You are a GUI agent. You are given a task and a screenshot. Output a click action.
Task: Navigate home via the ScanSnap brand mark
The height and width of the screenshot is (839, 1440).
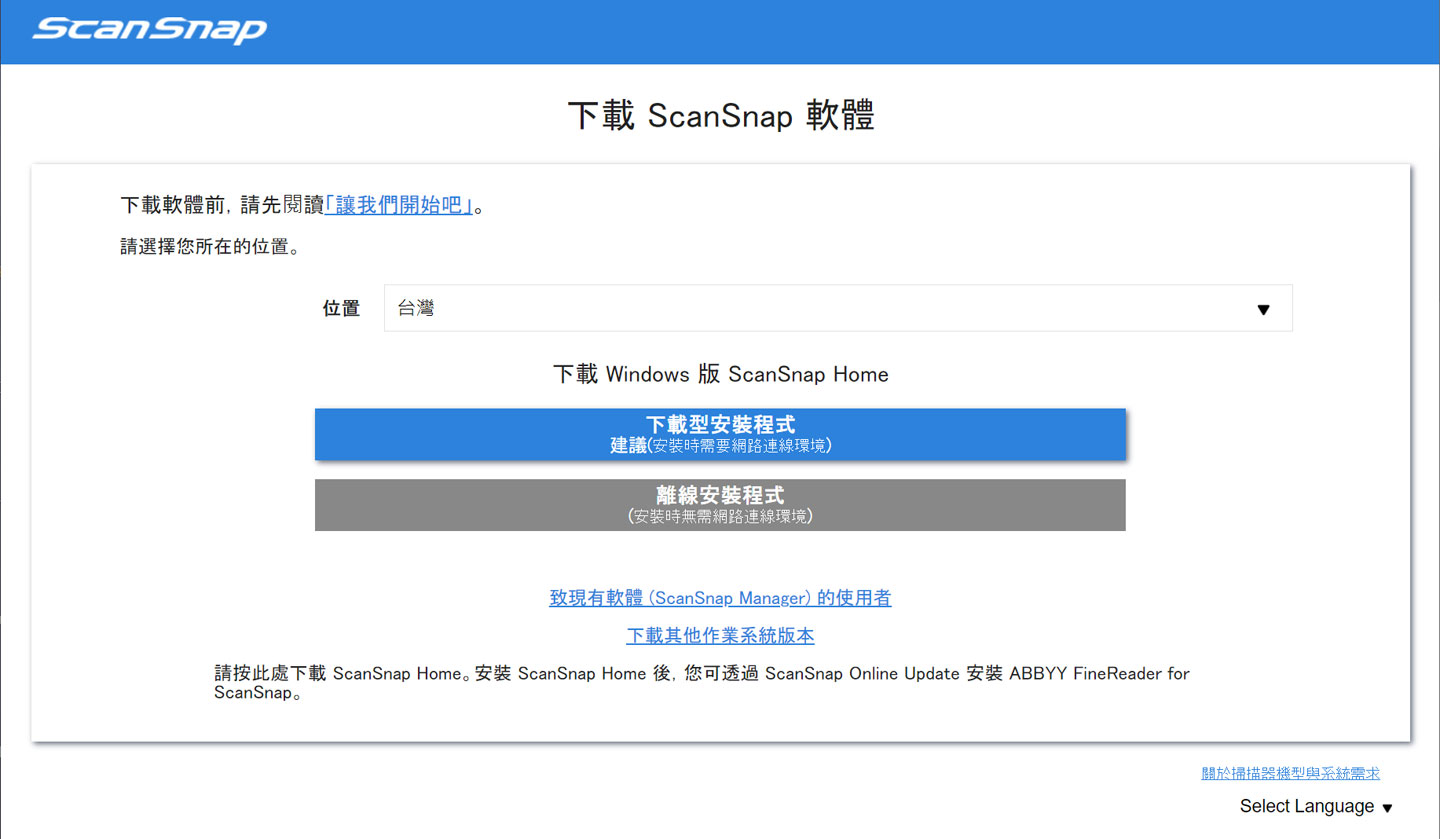coord(148,30)
